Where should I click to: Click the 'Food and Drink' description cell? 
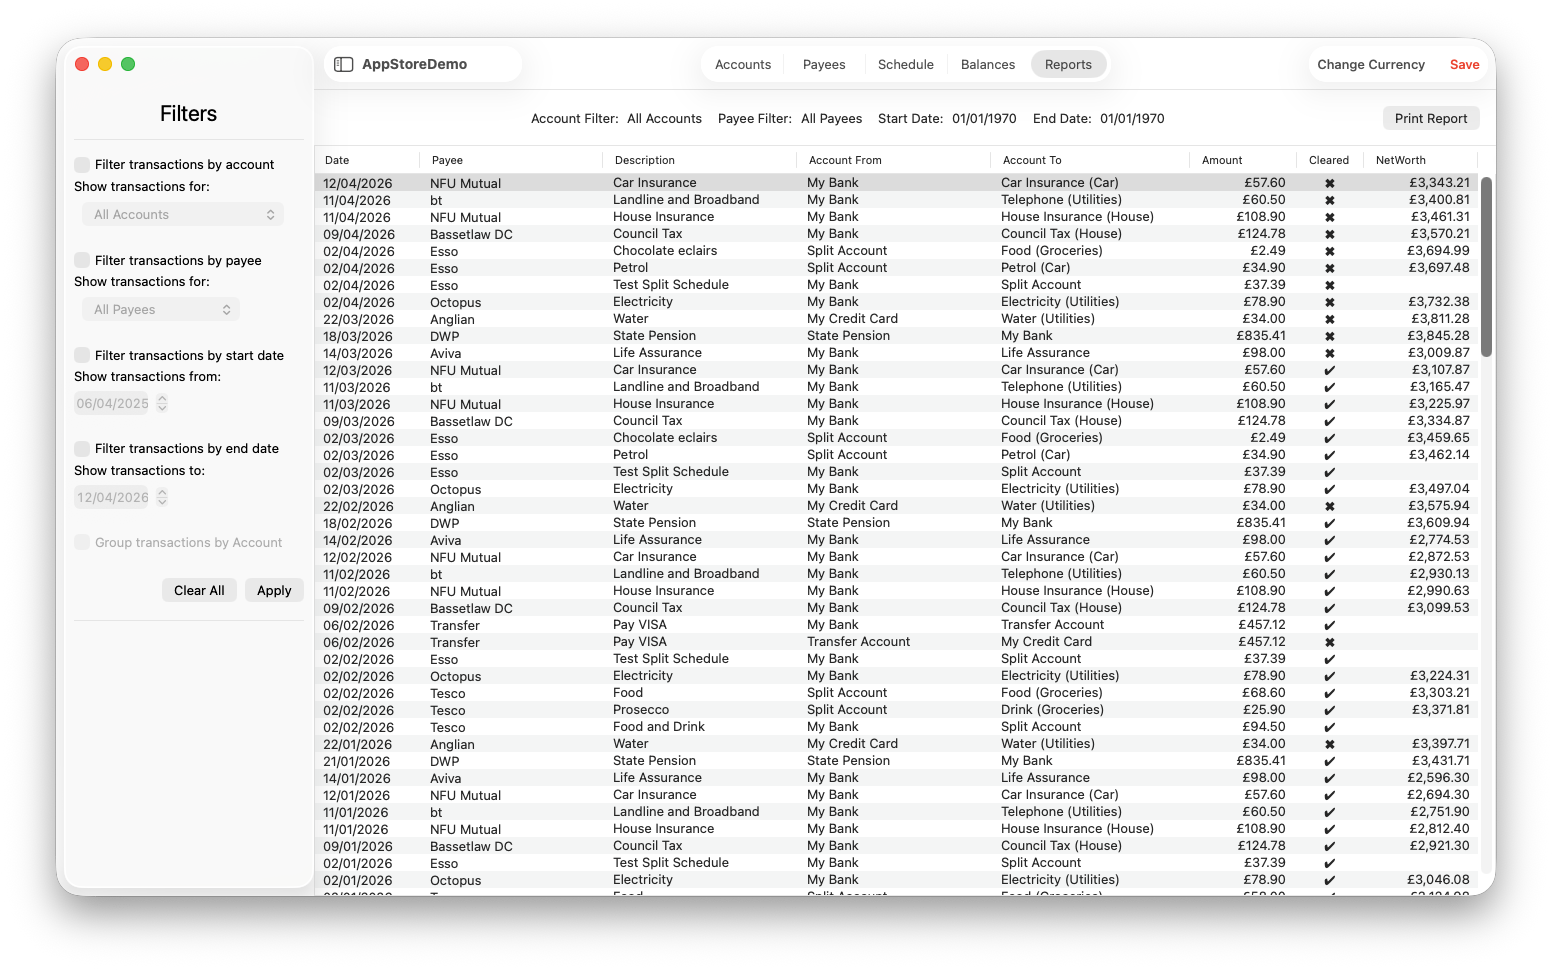tap(659, 727)
